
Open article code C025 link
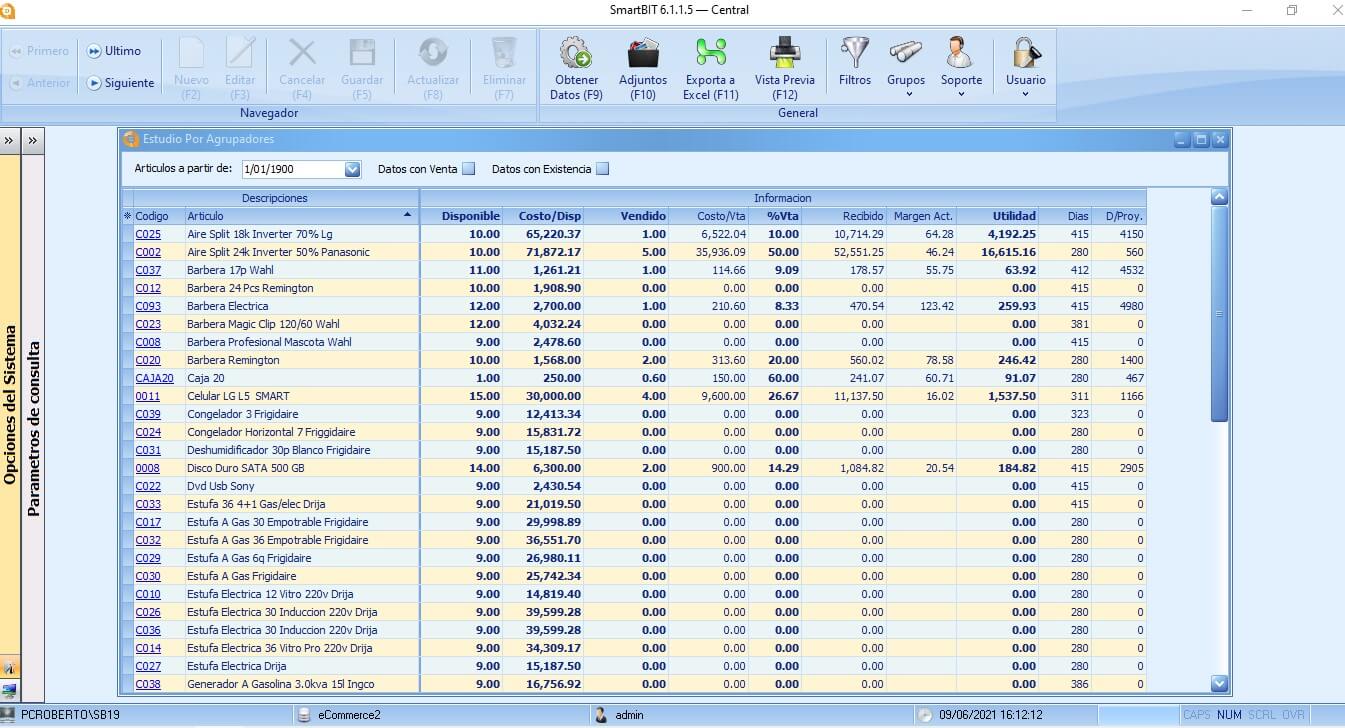point(148,234)
